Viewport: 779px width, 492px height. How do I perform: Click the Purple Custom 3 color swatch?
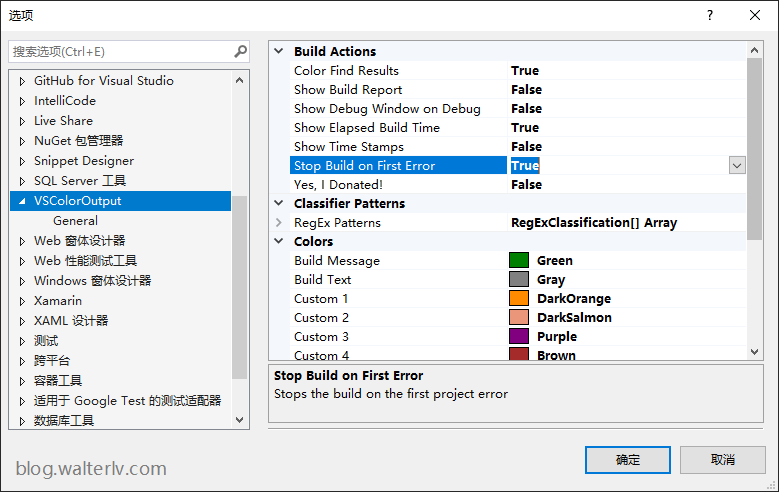tap(519, 337)
